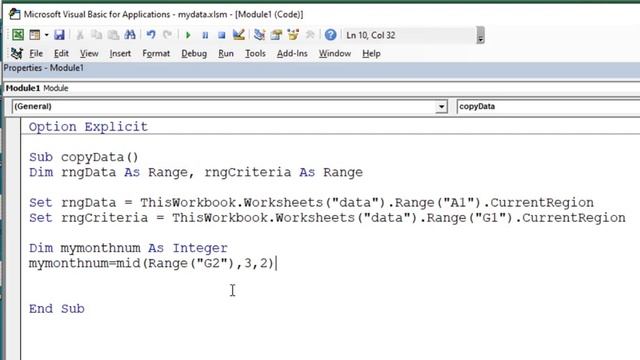Click the VBA icon left of File
Screen dimensions: 640x360
pos(16,53)
